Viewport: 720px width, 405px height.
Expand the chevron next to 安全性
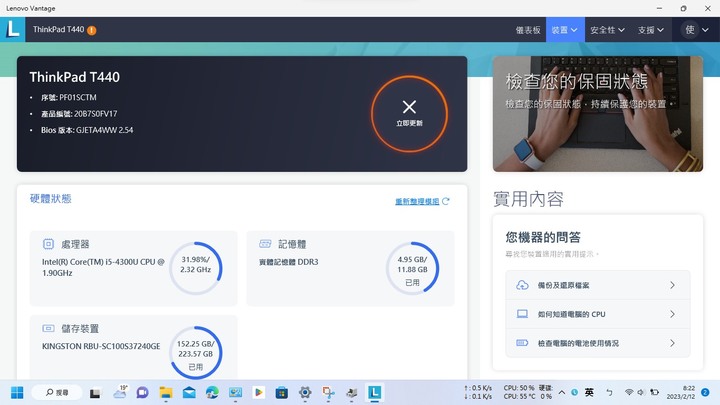pyautogui.click(x=621, y=30)
